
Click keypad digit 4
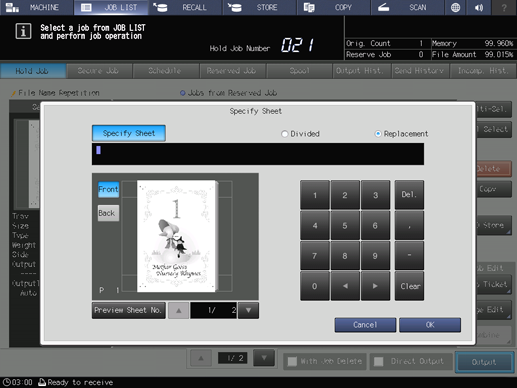pos(315,225)
